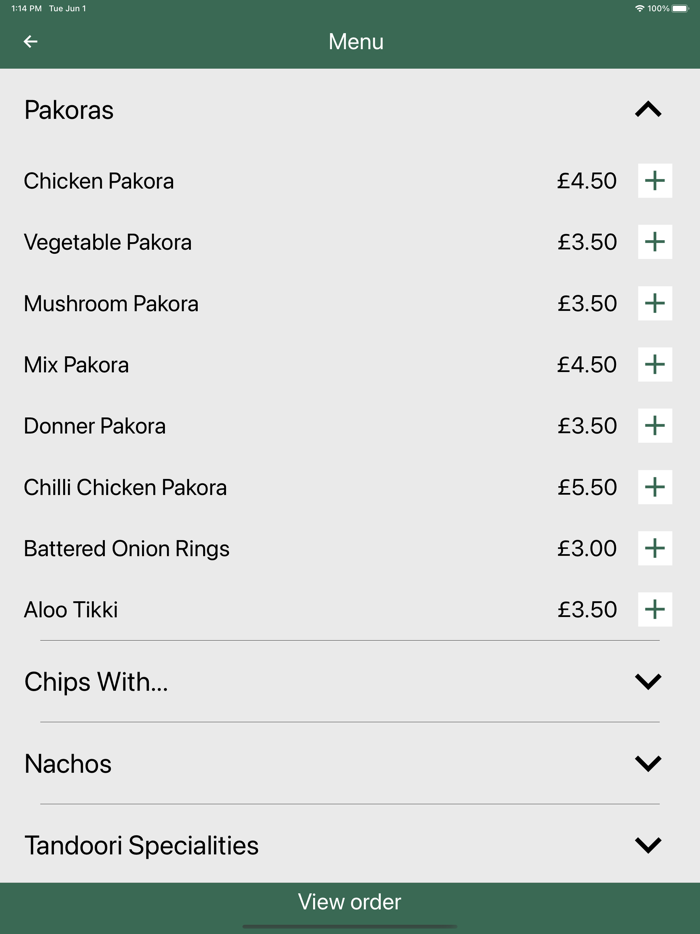The width and height of the screenshot is (700, 934).
Task: Select the Chicken Pakora menu item
Action: (98, 181)
